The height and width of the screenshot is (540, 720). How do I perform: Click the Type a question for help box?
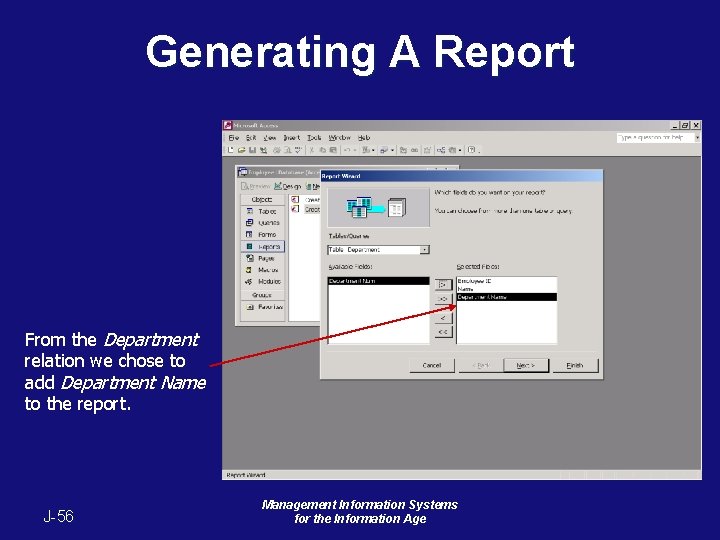[655, 137]
